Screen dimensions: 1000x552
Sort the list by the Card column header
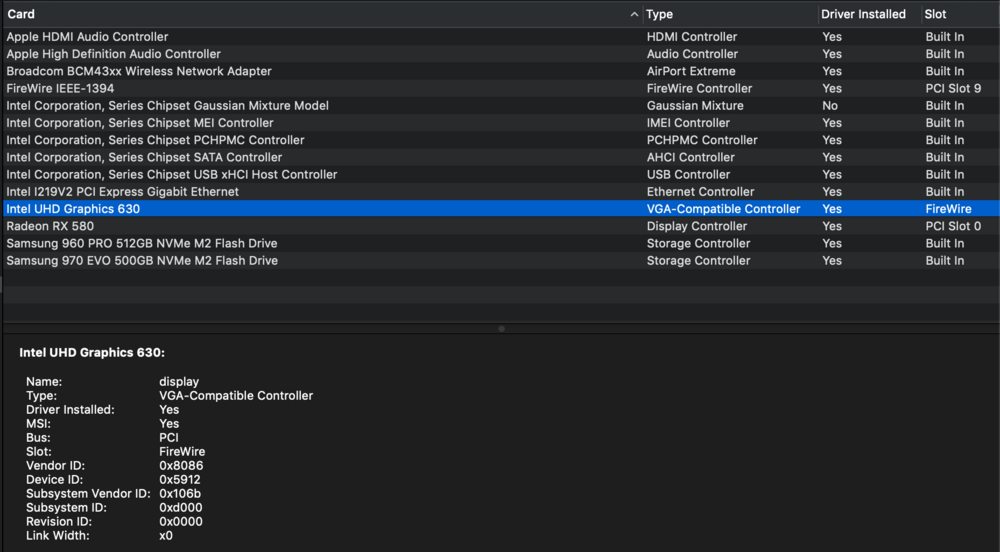click(x=300, y=14)
